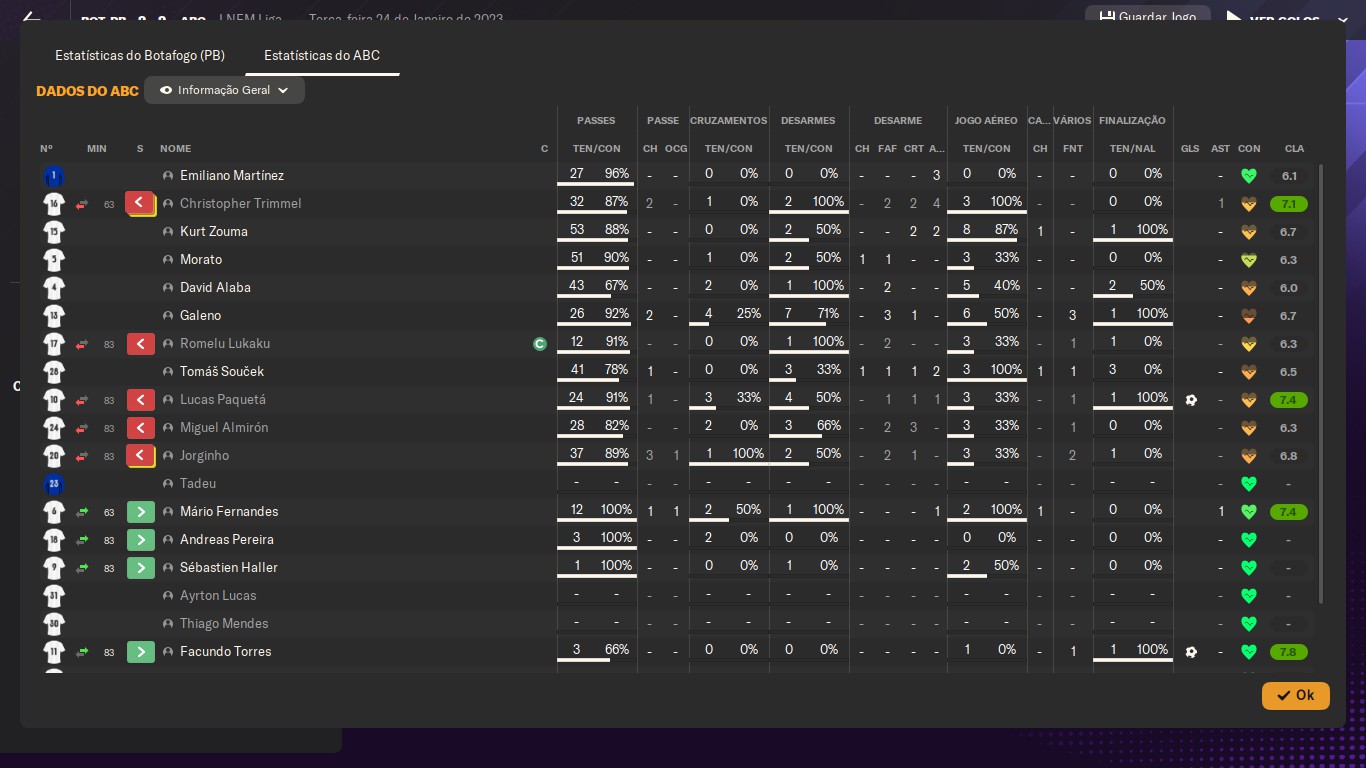Click Andreas Pereira's green substituted-on arrow icon
The width and height of the screenshot is (1366, 768).
(141, 540)
